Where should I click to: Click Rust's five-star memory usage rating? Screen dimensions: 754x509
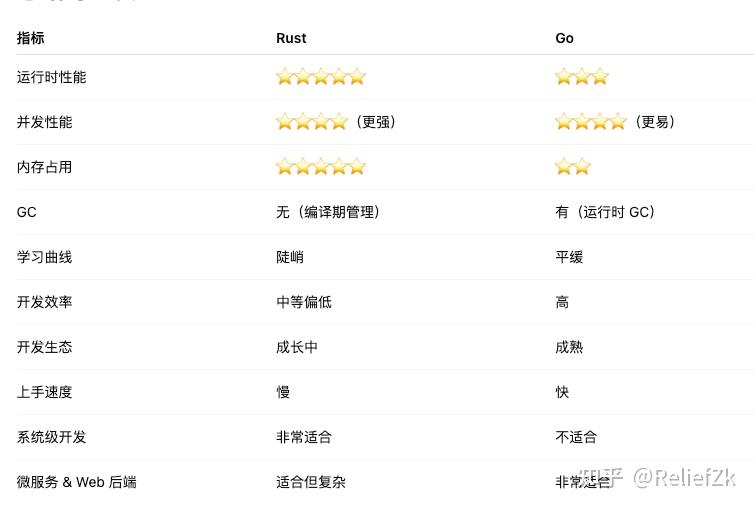pyautogui.click(x=321, y=167)
